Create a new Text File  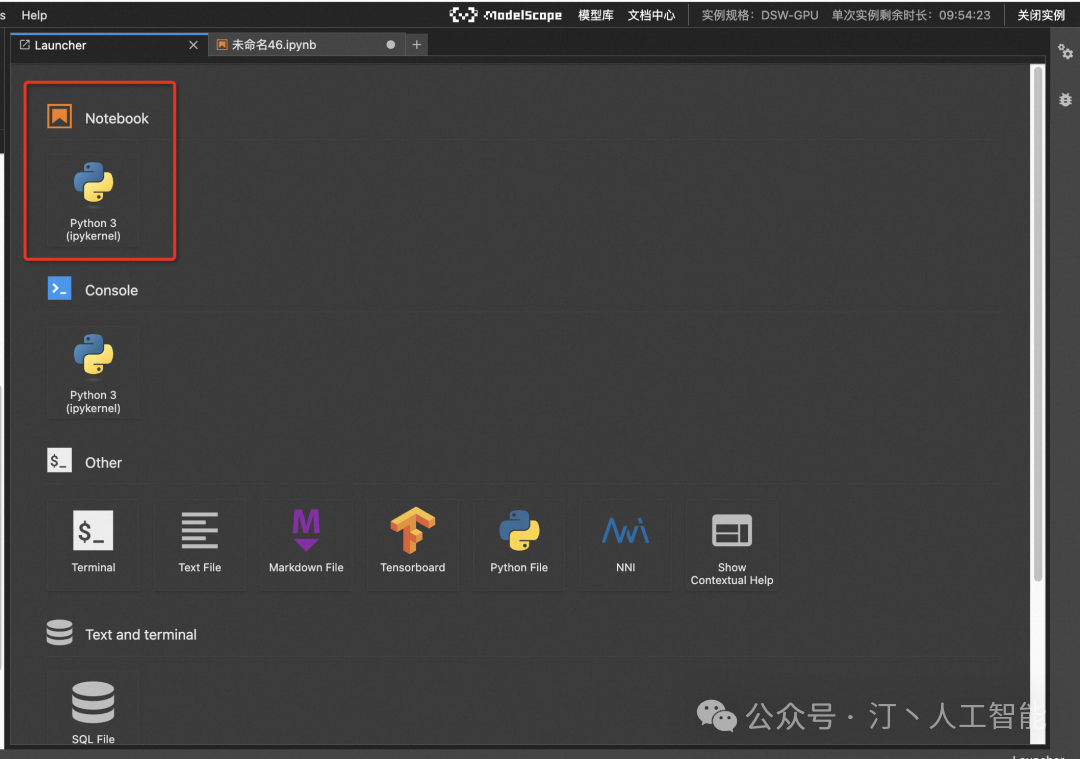pos(200,544)
